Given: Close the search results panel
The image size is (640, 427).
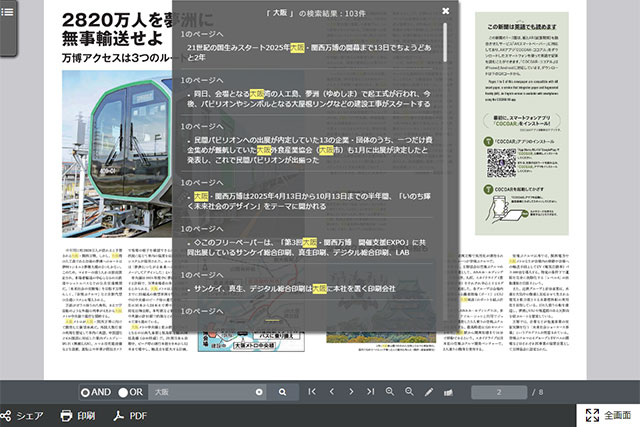Looking at the screenshot, I should (x=445, y=12).
